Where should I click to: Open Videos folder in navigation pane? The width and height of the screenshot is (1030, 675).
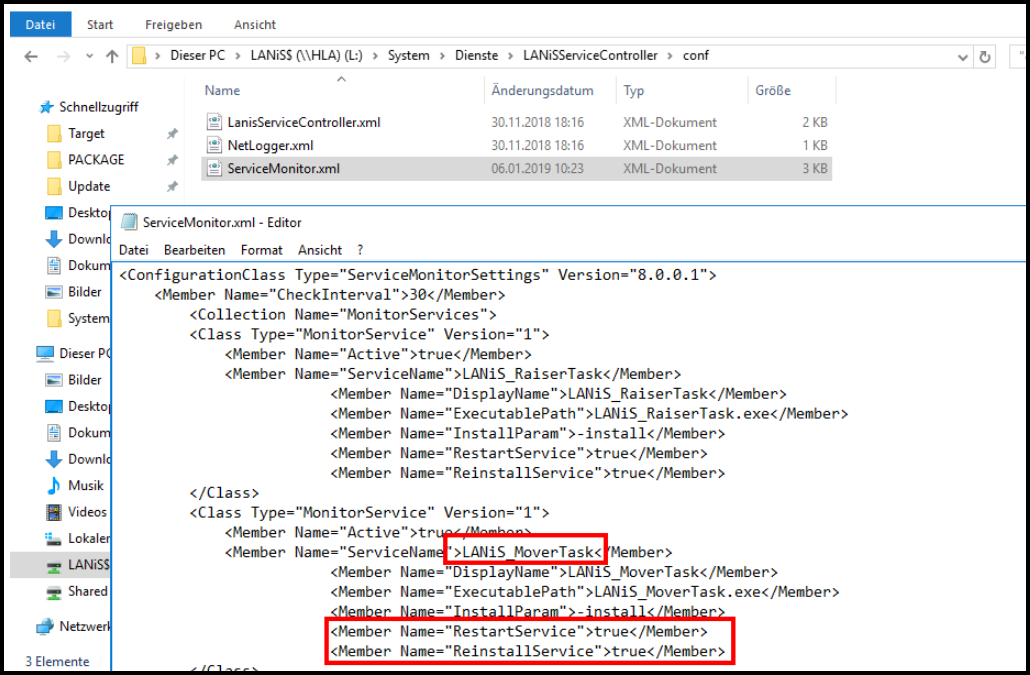[x=76, y=512]
